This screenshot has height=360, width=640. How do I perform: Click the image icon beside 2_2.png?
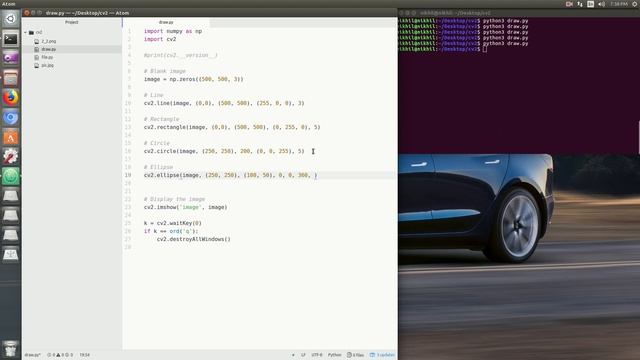(x=37, y=41)
